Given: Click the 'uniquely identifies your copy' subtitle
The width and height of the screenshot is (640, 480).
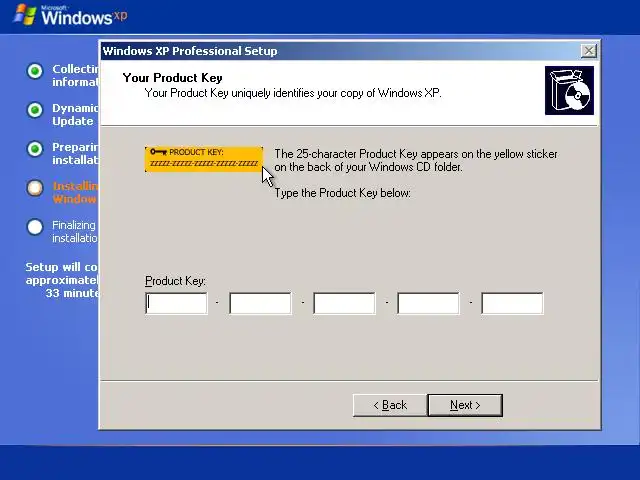Looking at the screenshot, I should pos(293,93).
